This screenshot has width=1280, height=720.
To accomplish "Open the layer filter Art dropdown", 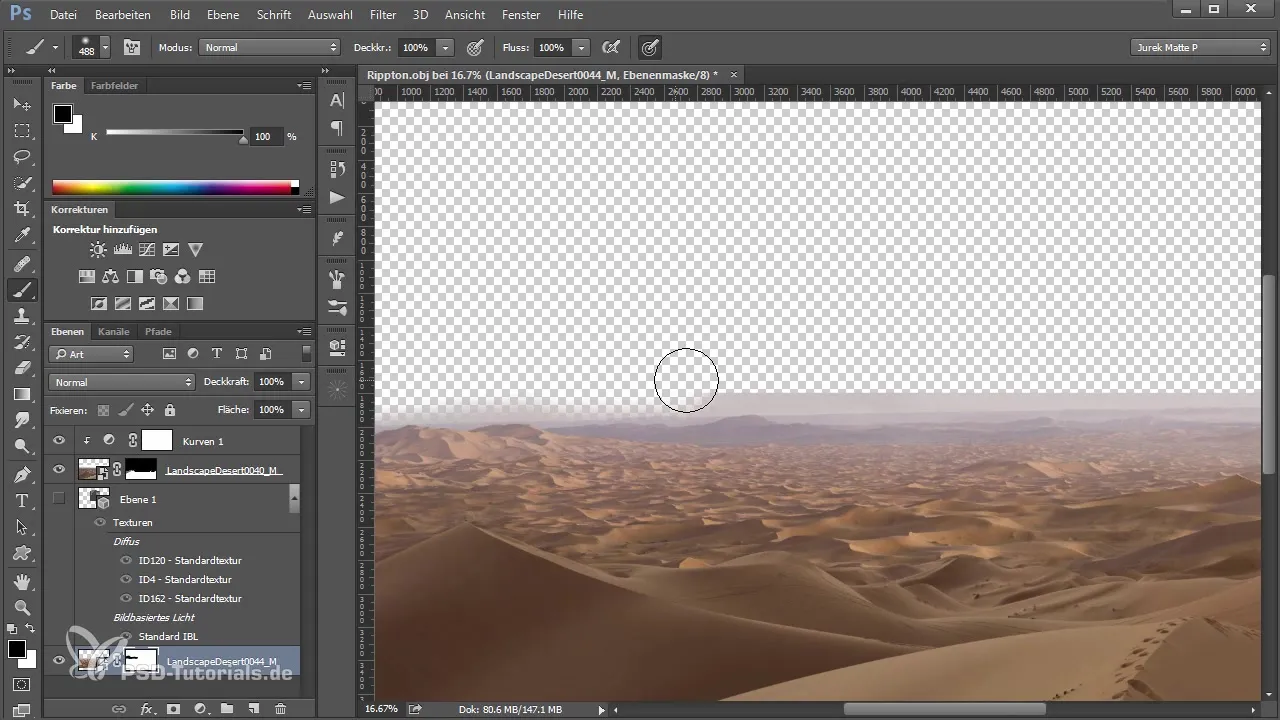I will click(91, 354).
